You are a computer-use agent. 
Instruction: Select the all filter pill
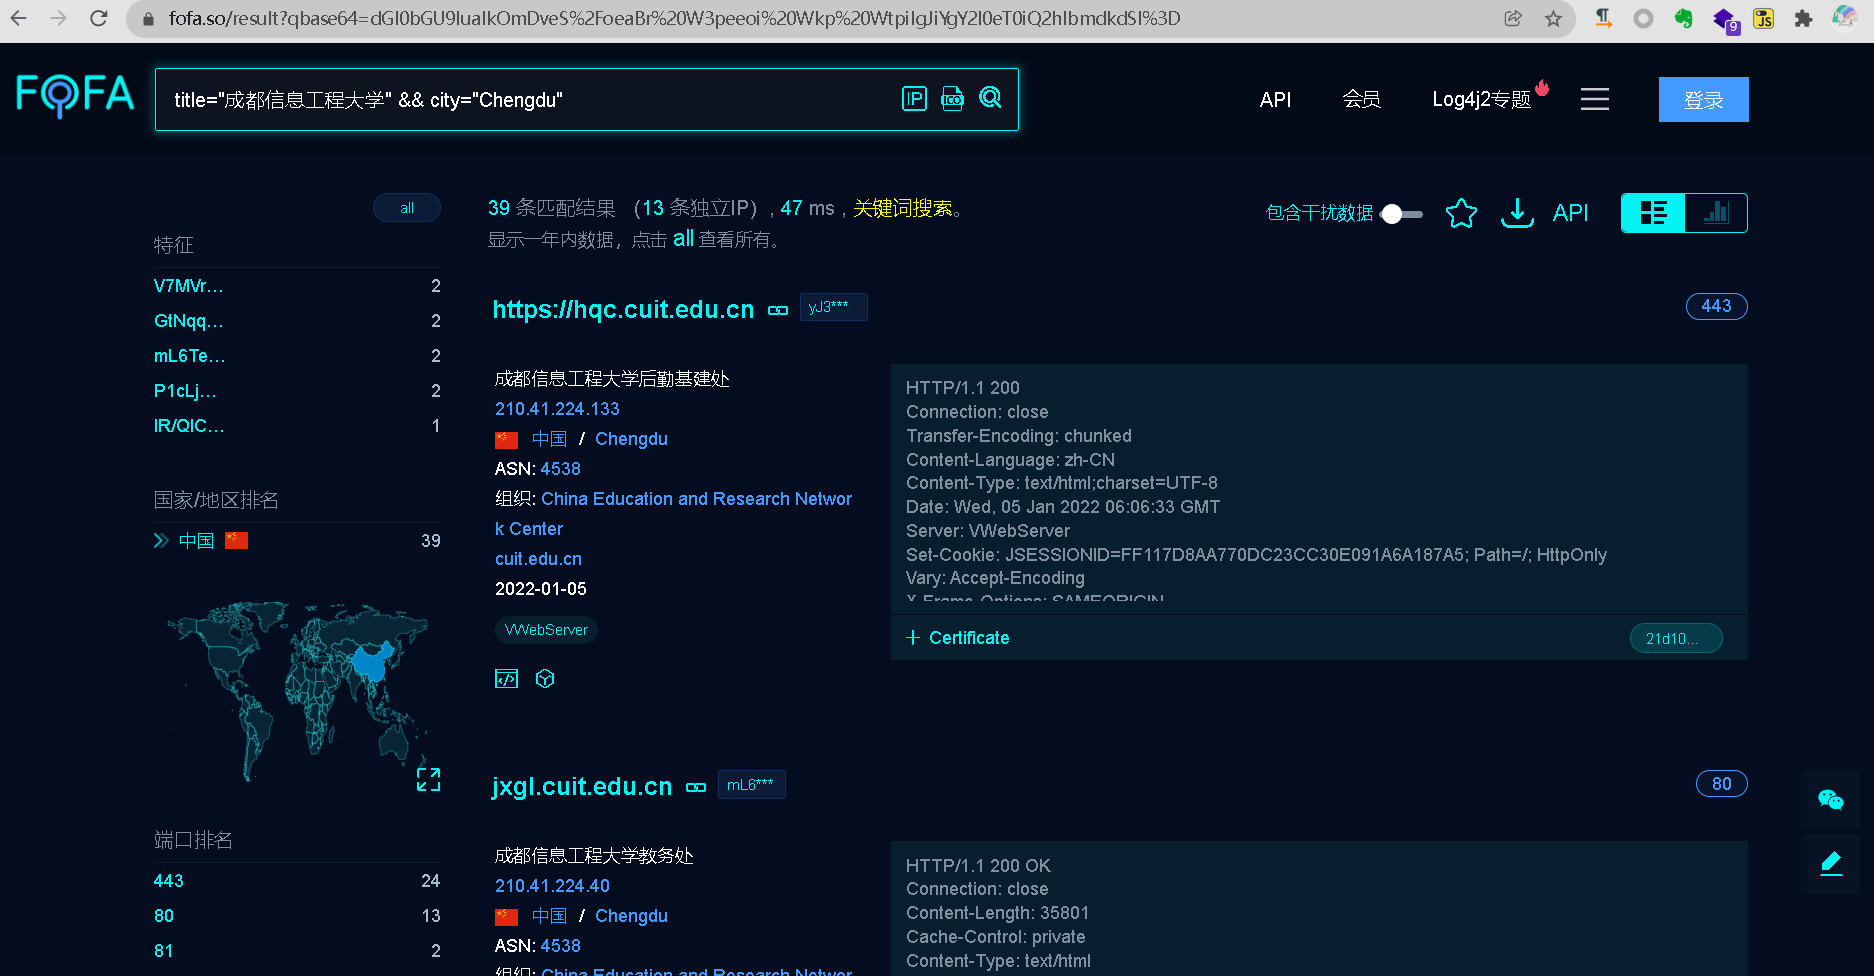pyautogui.click(x=407, y=208)
